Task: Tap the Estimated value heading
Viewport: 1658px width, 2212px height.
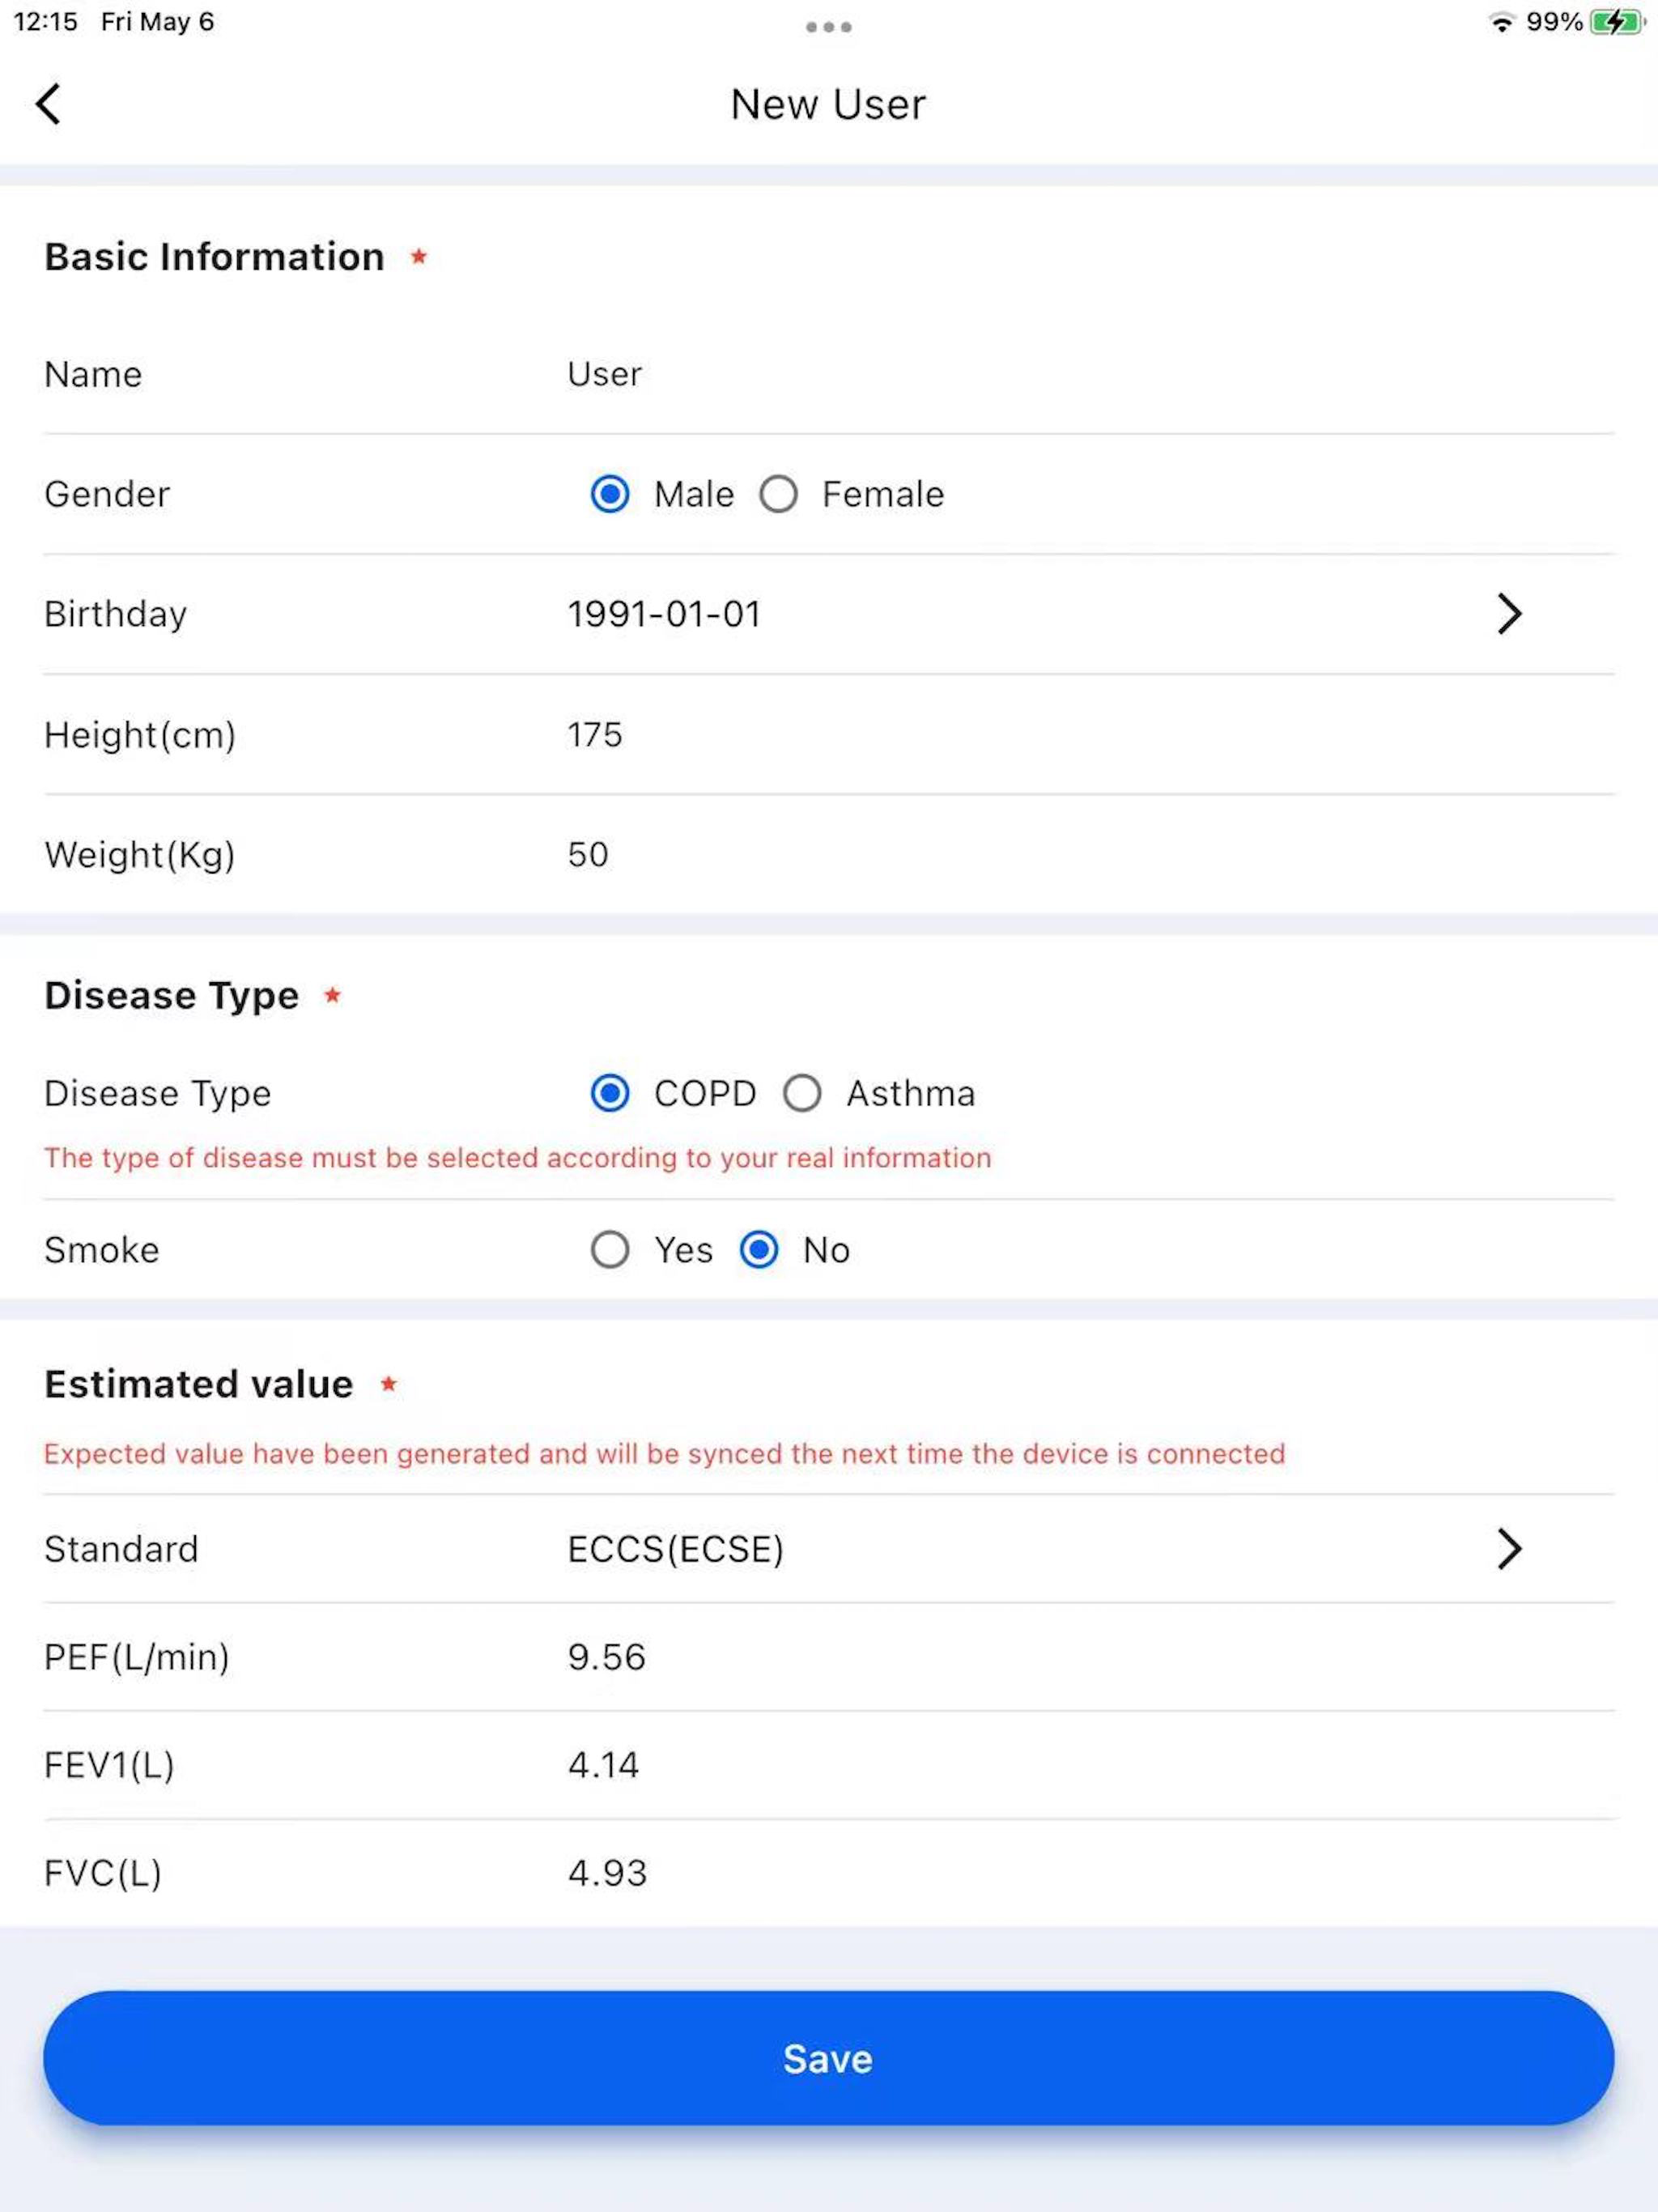Action: (198, 1385)
